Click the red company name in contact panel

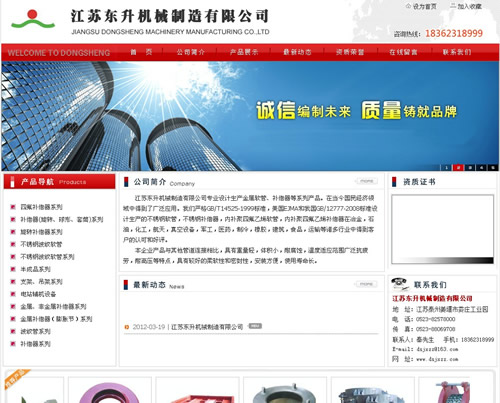point(432,298)
